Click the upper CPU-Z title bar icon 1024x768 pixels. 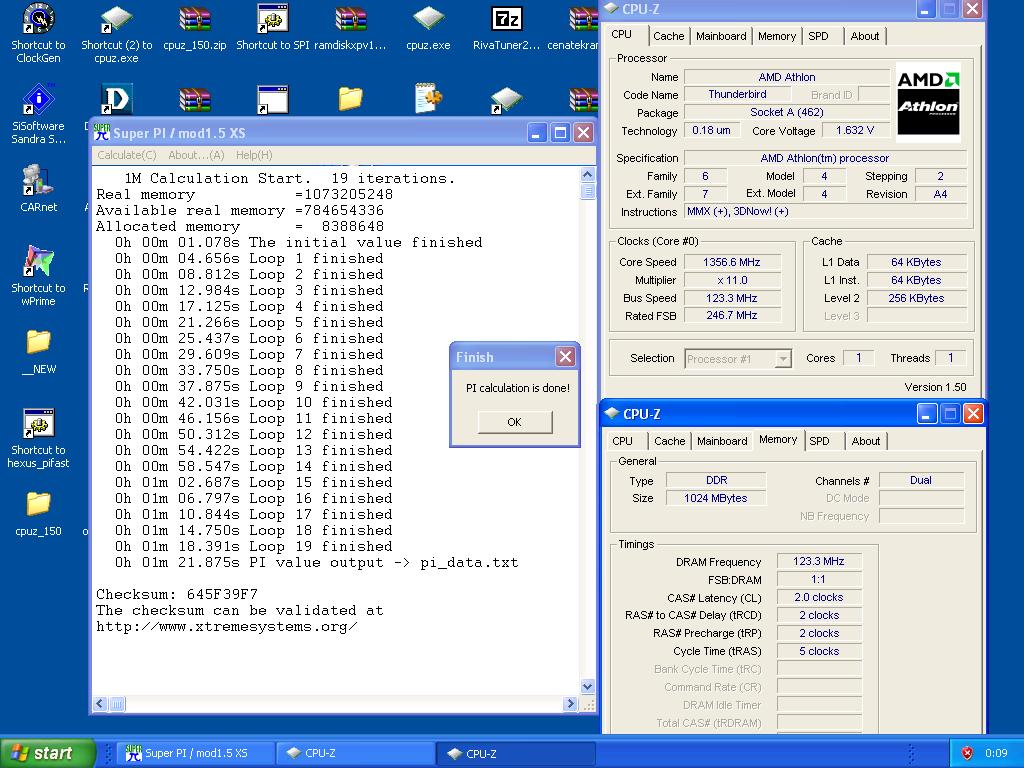point(611,8)
